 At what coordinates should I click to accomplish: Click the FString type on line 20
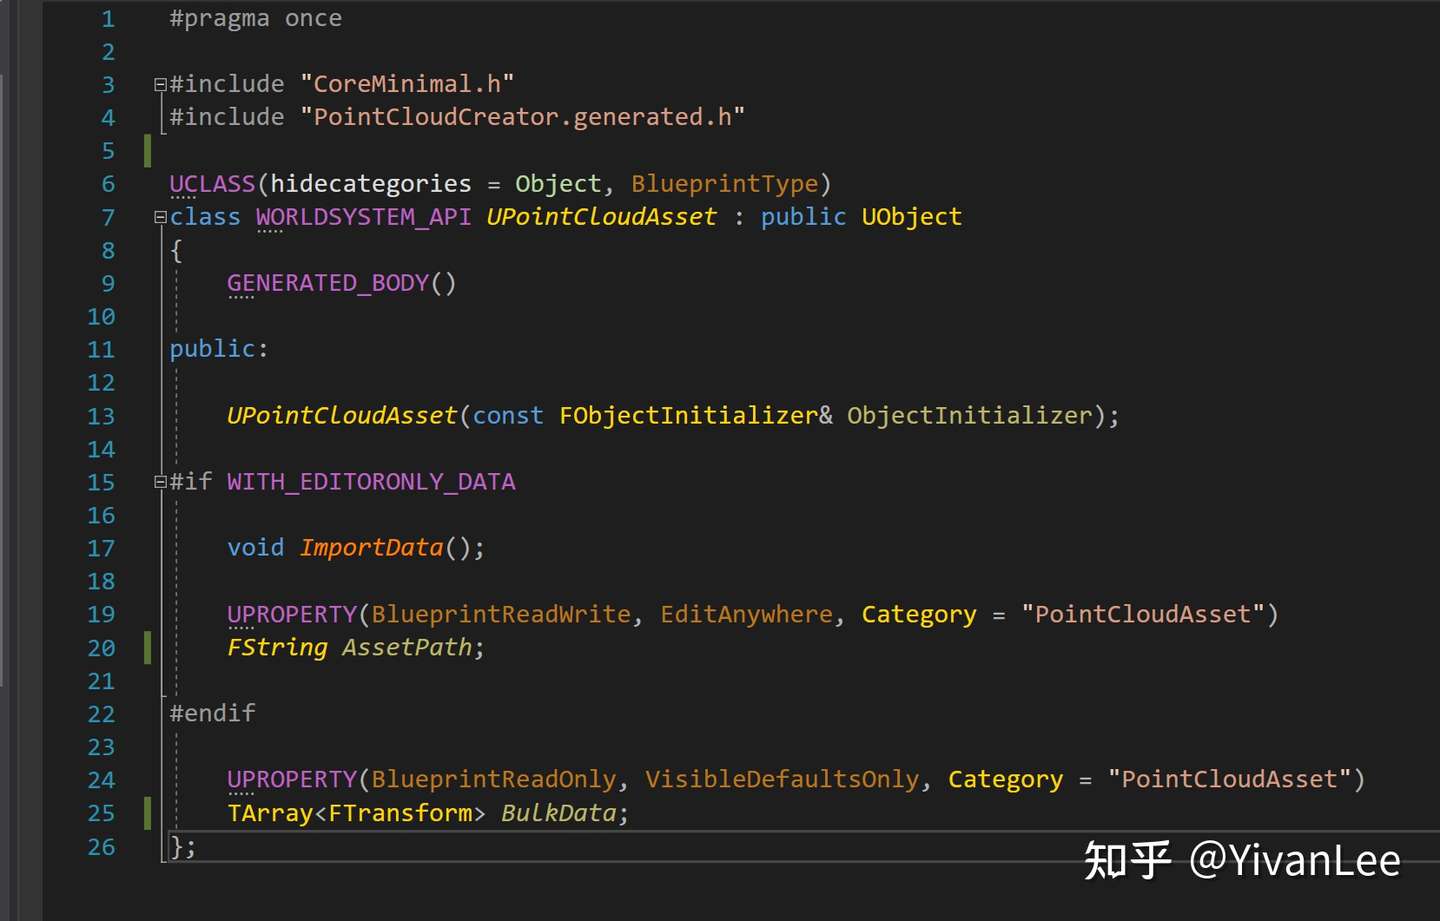pyautogui.click(x=277, y=648)
